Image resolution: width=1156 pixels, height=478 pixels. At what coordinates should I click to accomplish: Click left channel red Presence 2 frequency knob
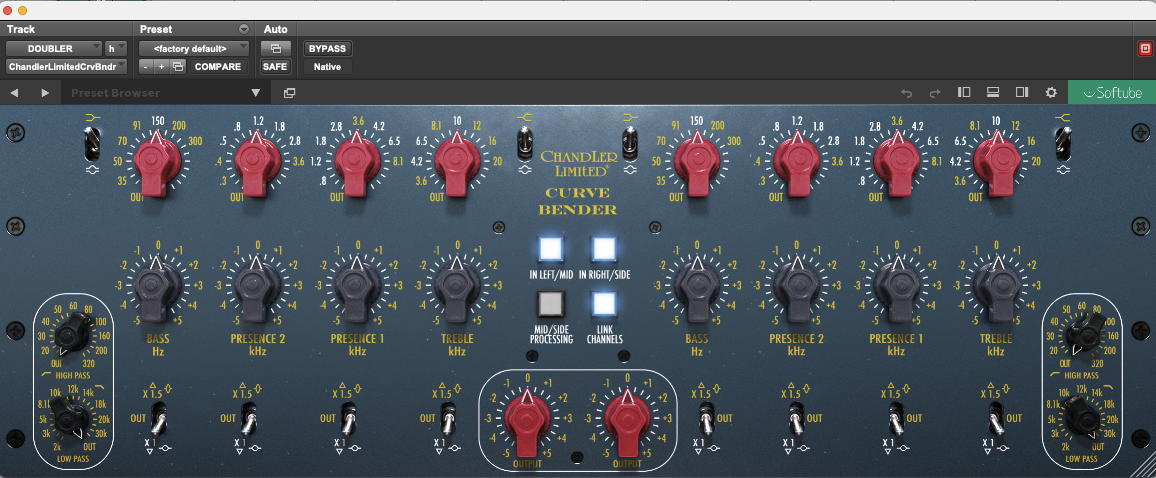click(256, 162)
